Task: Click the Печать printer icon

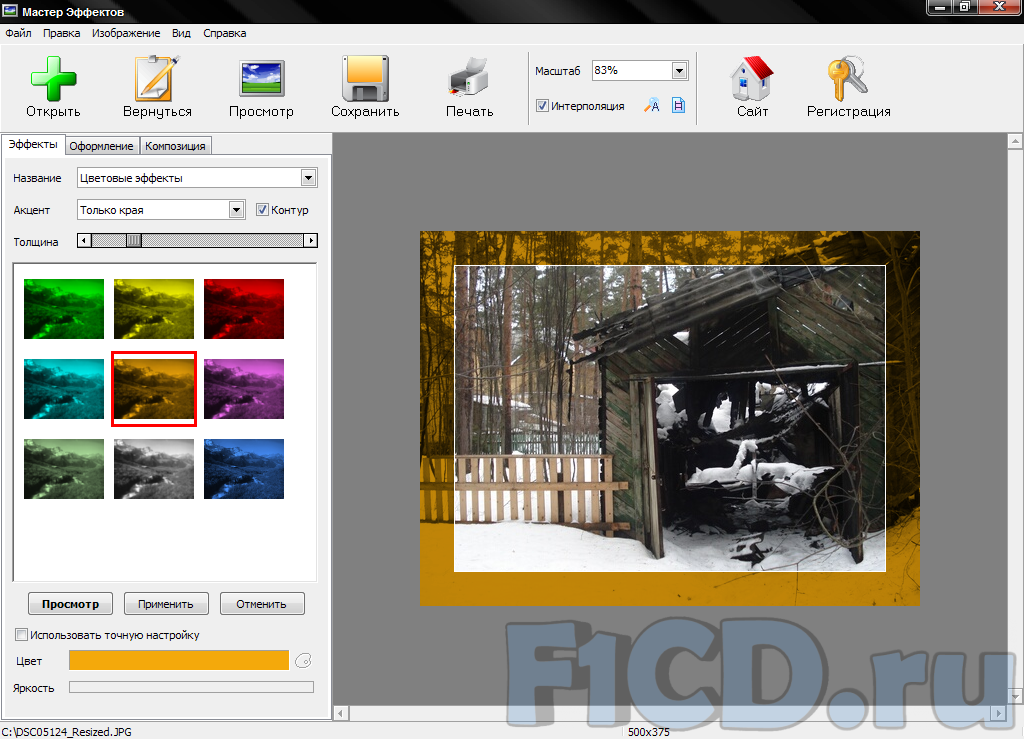Action: click(469, 78)
